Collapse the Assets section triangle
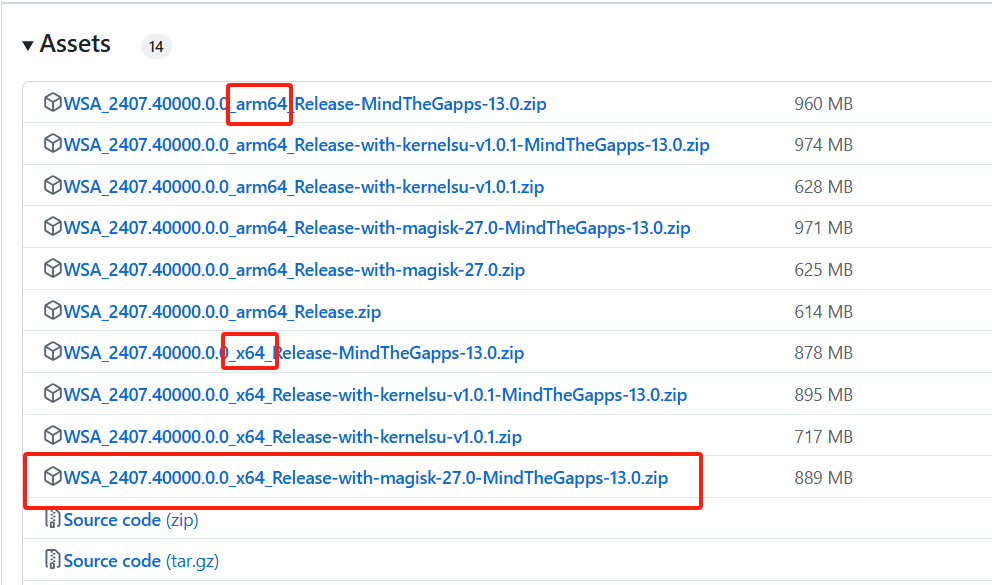This screenshot has height=585, width=992. pos(28,46)
